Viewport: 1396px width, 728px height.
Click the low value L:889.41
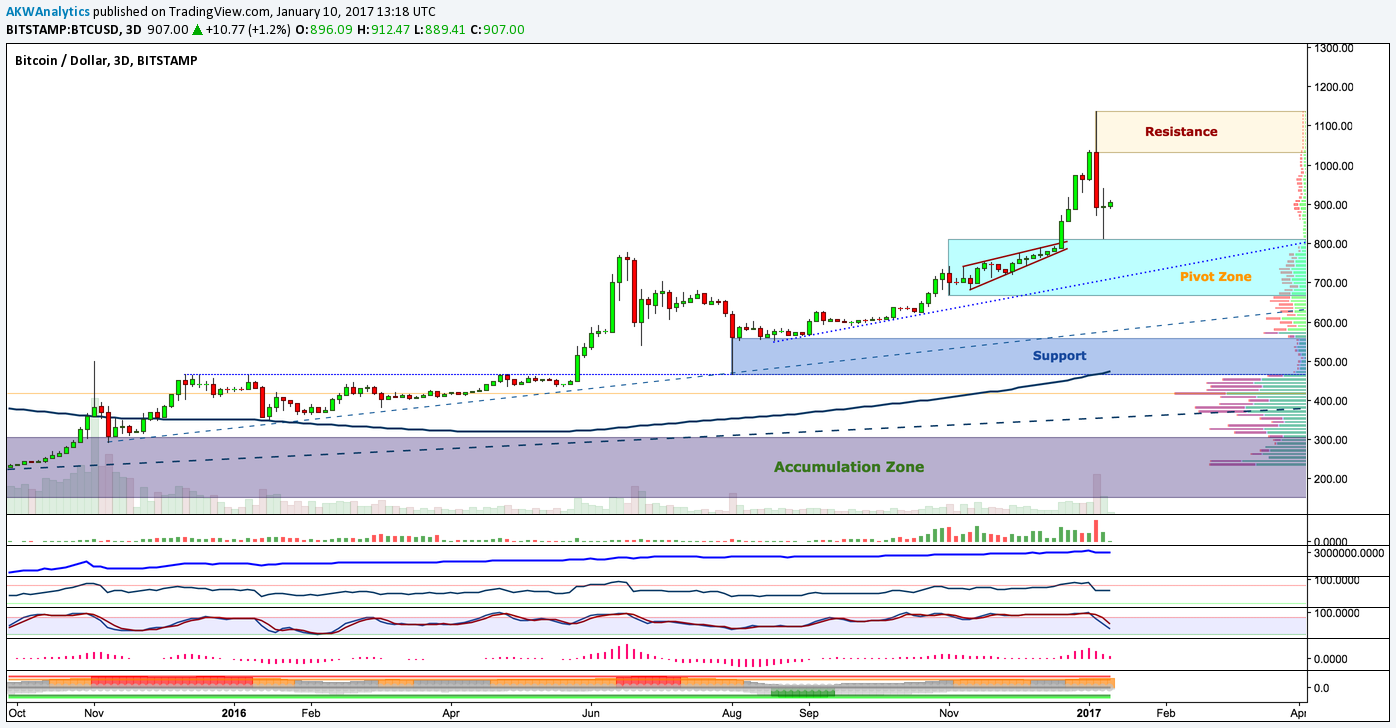point(441,30)
